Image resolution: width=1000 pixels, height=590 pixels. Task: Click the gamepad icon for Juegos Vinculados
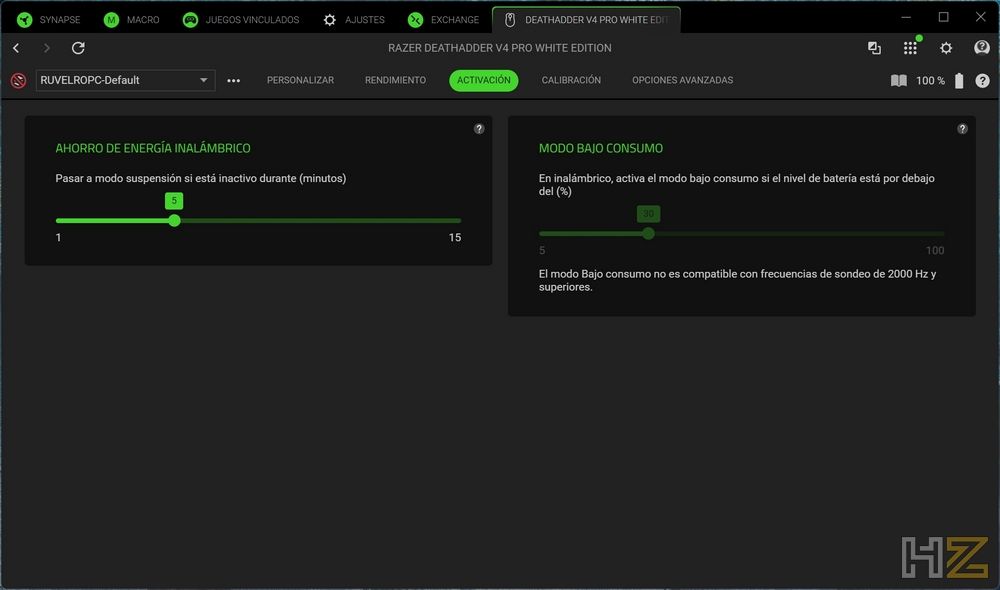click(190, 20)
